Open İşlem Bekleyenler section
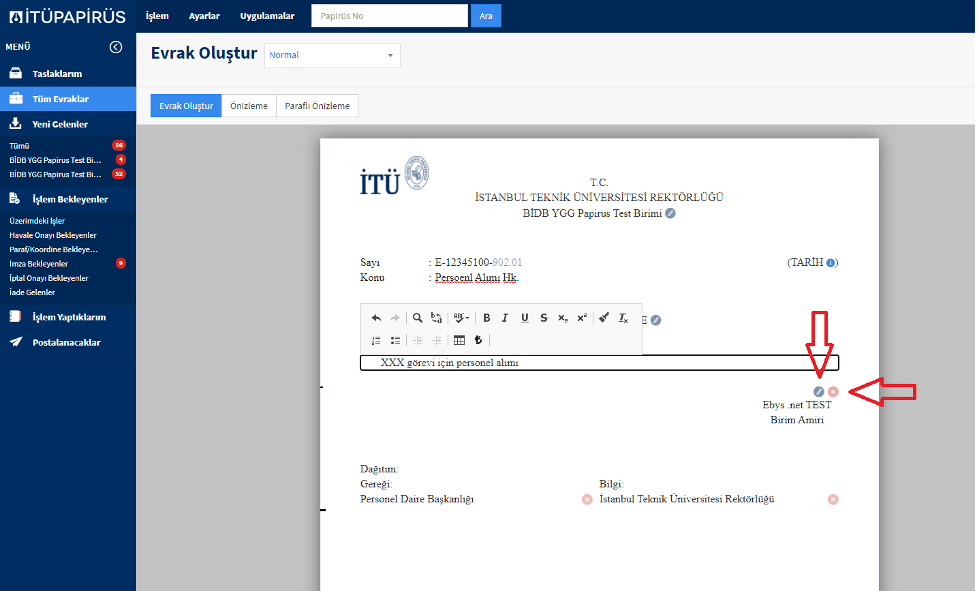The width and height of the screenshot is (977, 591). pos(68,199)
